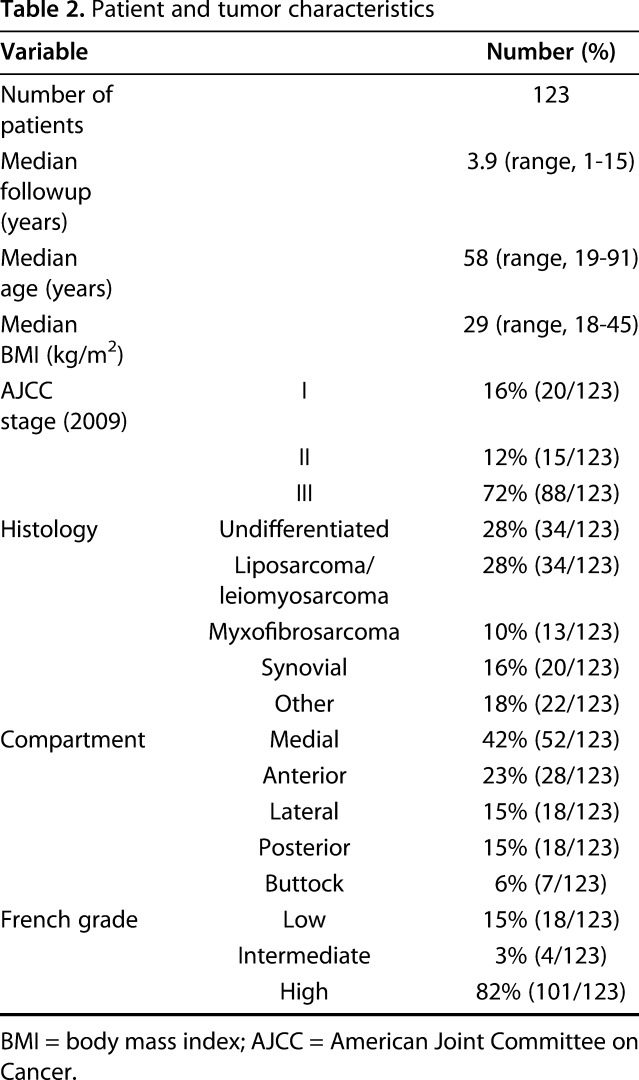Select the Myxofibrosarcoma cell
Image resolution: width=639 pixels, height=1080 pixels.
pyautogui.click(x=304, y=632)
